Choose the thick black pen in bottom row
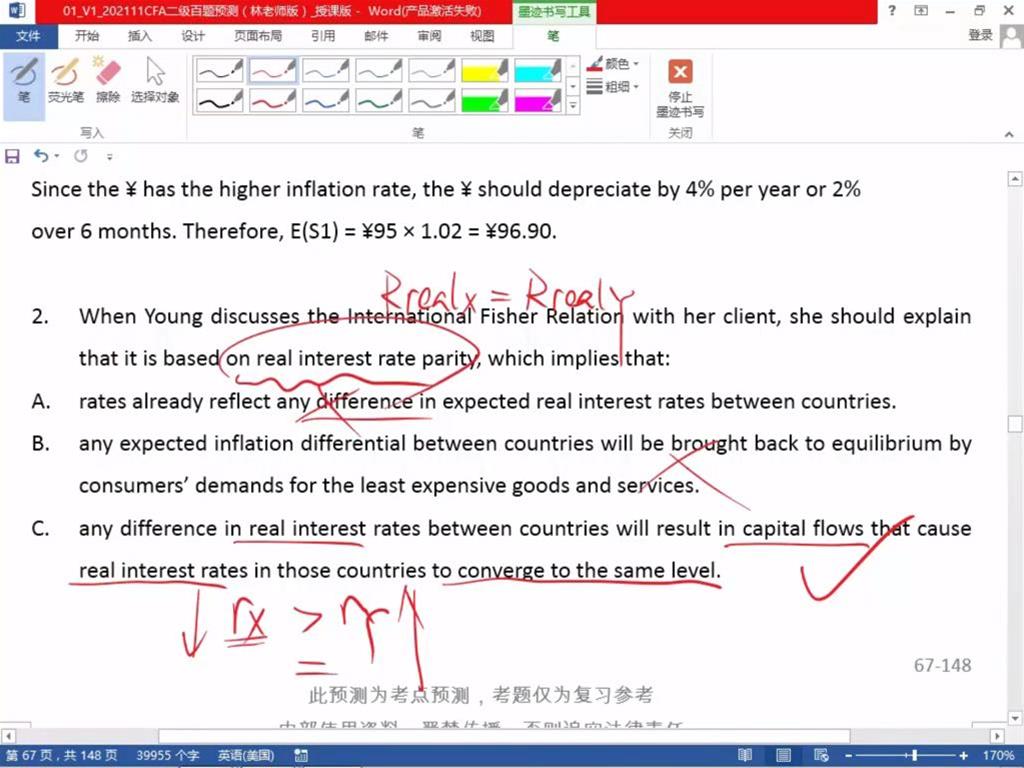The image size is (1024, 768). pyautogui.click(x=219, y=100)
